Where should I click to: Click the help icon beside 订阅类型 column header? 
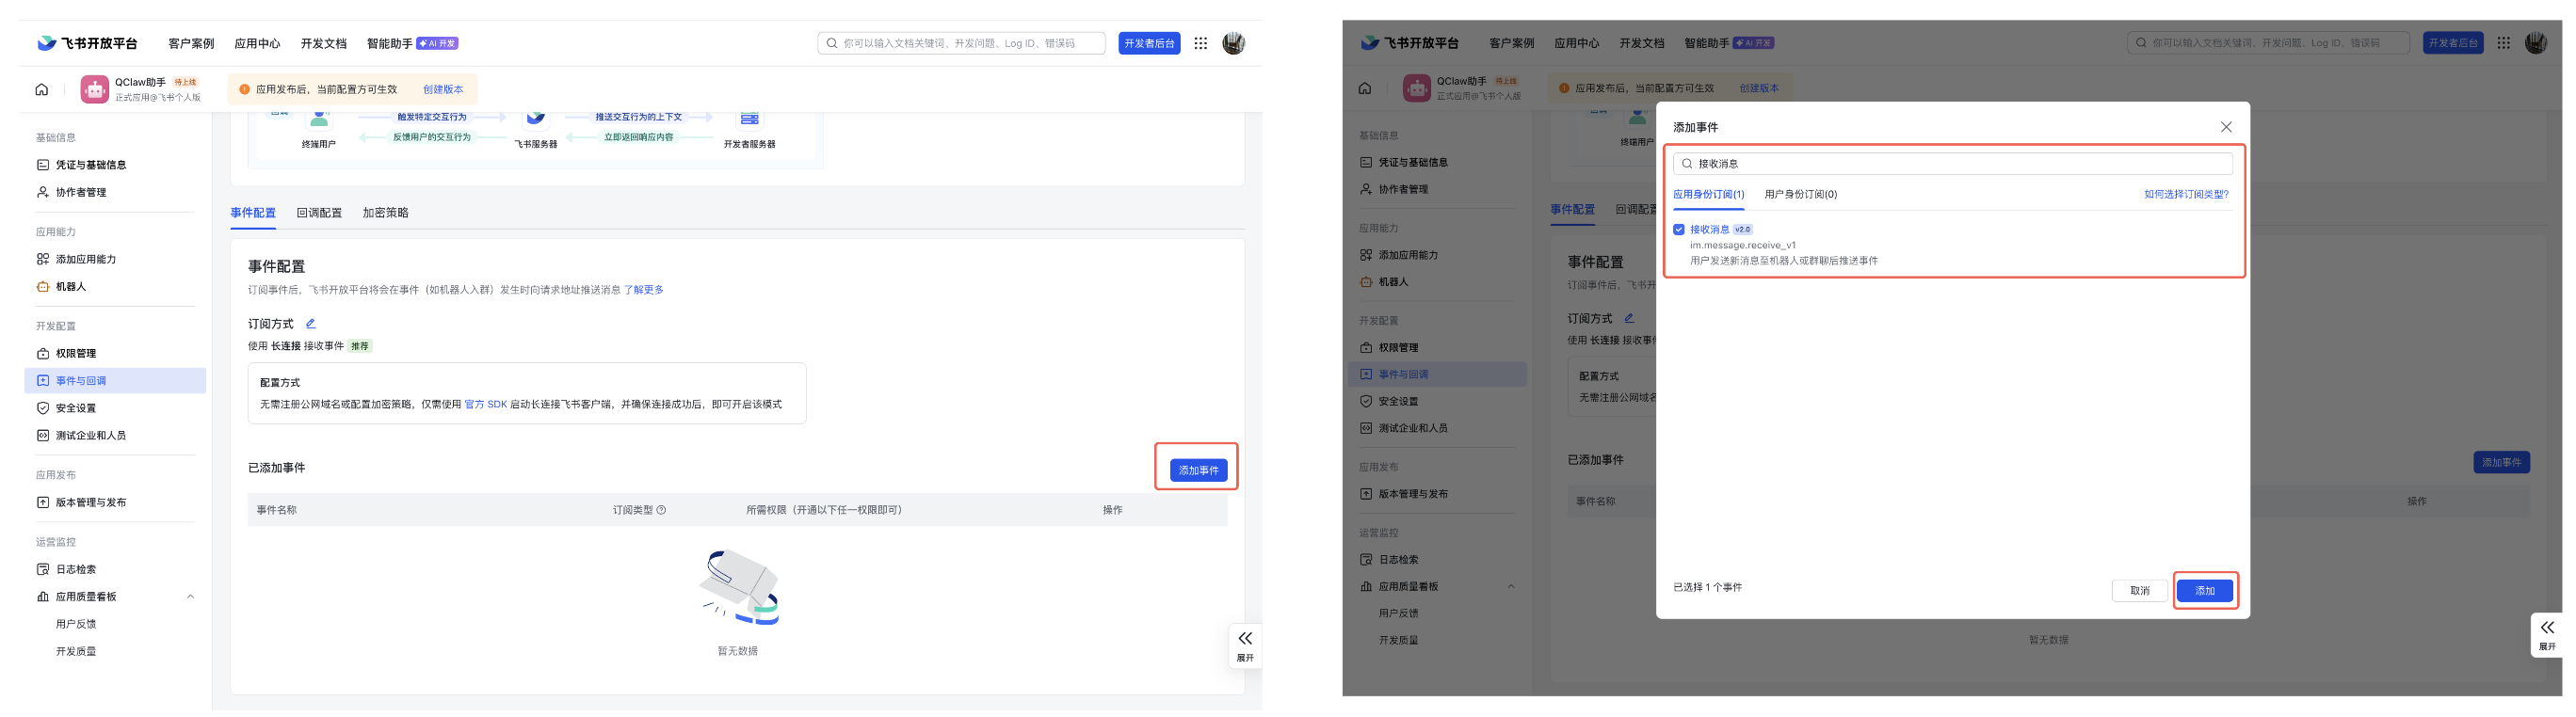pos(661,511)
